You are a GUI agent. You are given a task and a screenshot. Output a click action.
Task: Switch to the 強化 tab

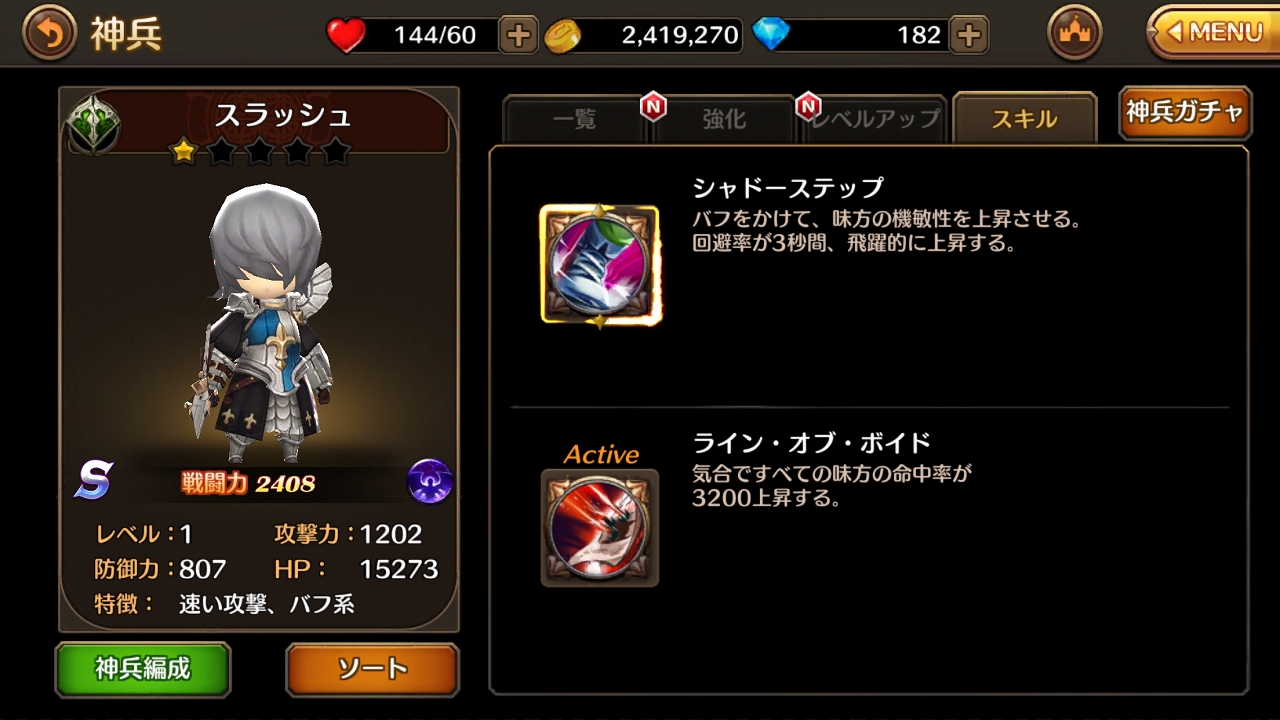point(724,120)
